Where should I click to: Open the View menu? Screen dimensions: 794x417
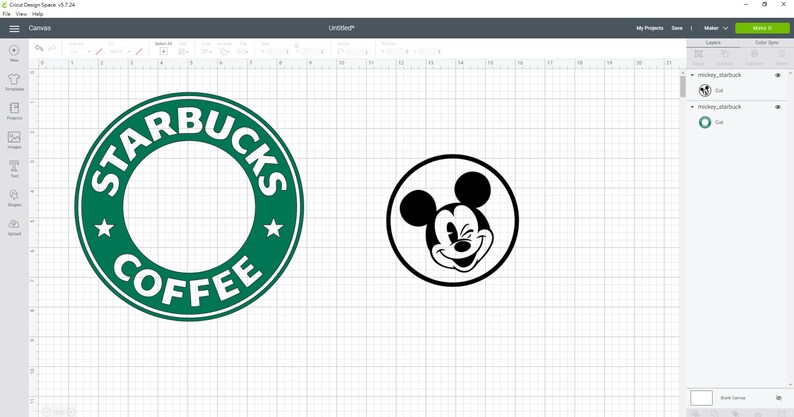tap(21, 14)
